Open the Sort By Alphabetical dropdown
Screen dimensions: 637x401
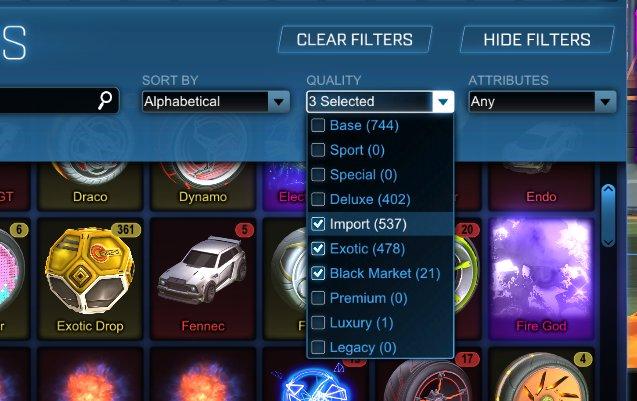(216, 102)
